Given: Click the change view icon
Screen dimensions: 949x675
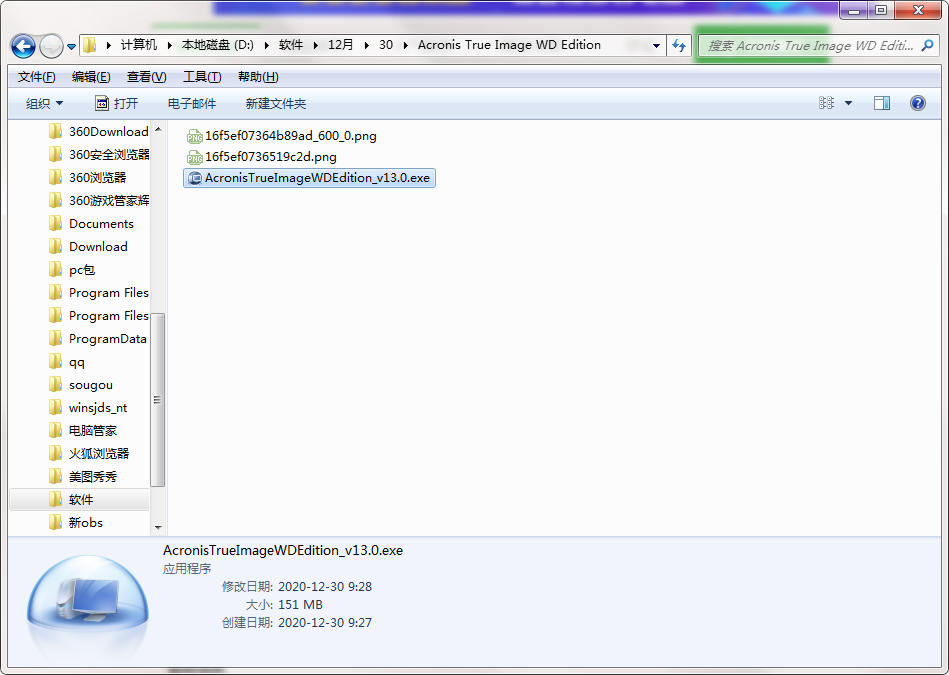Looking at the screenshot, I should pyautogui.click(x=827, y=103).
